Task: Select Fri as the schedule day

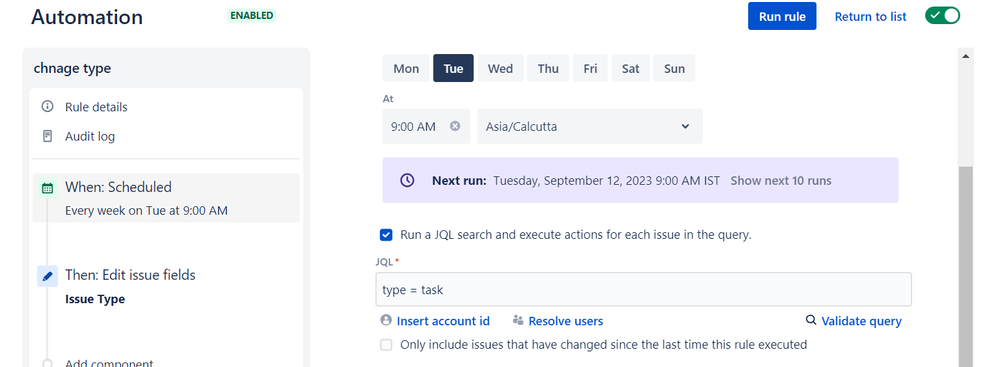Action: tap(591, 68)
